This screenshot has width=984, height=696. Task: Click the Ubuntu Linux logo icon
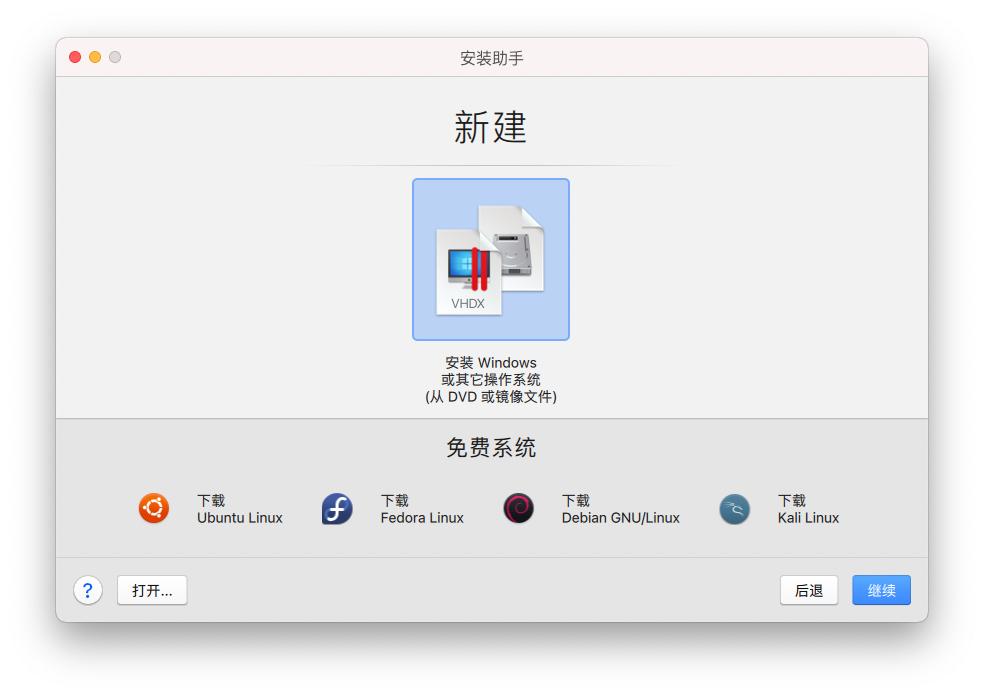coord(154,508)
